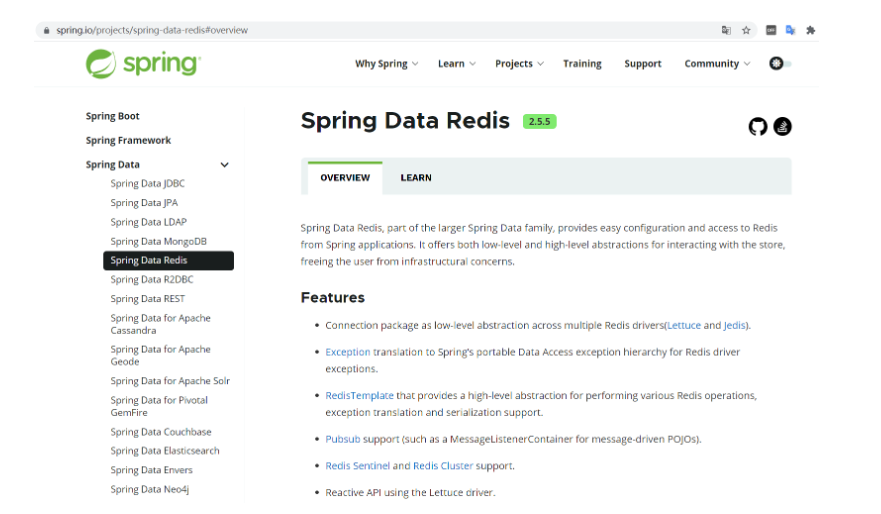Expand the Learn menu in the top navigation
Viewport: 881px width, 514px height.
click(x=457, y=63)
